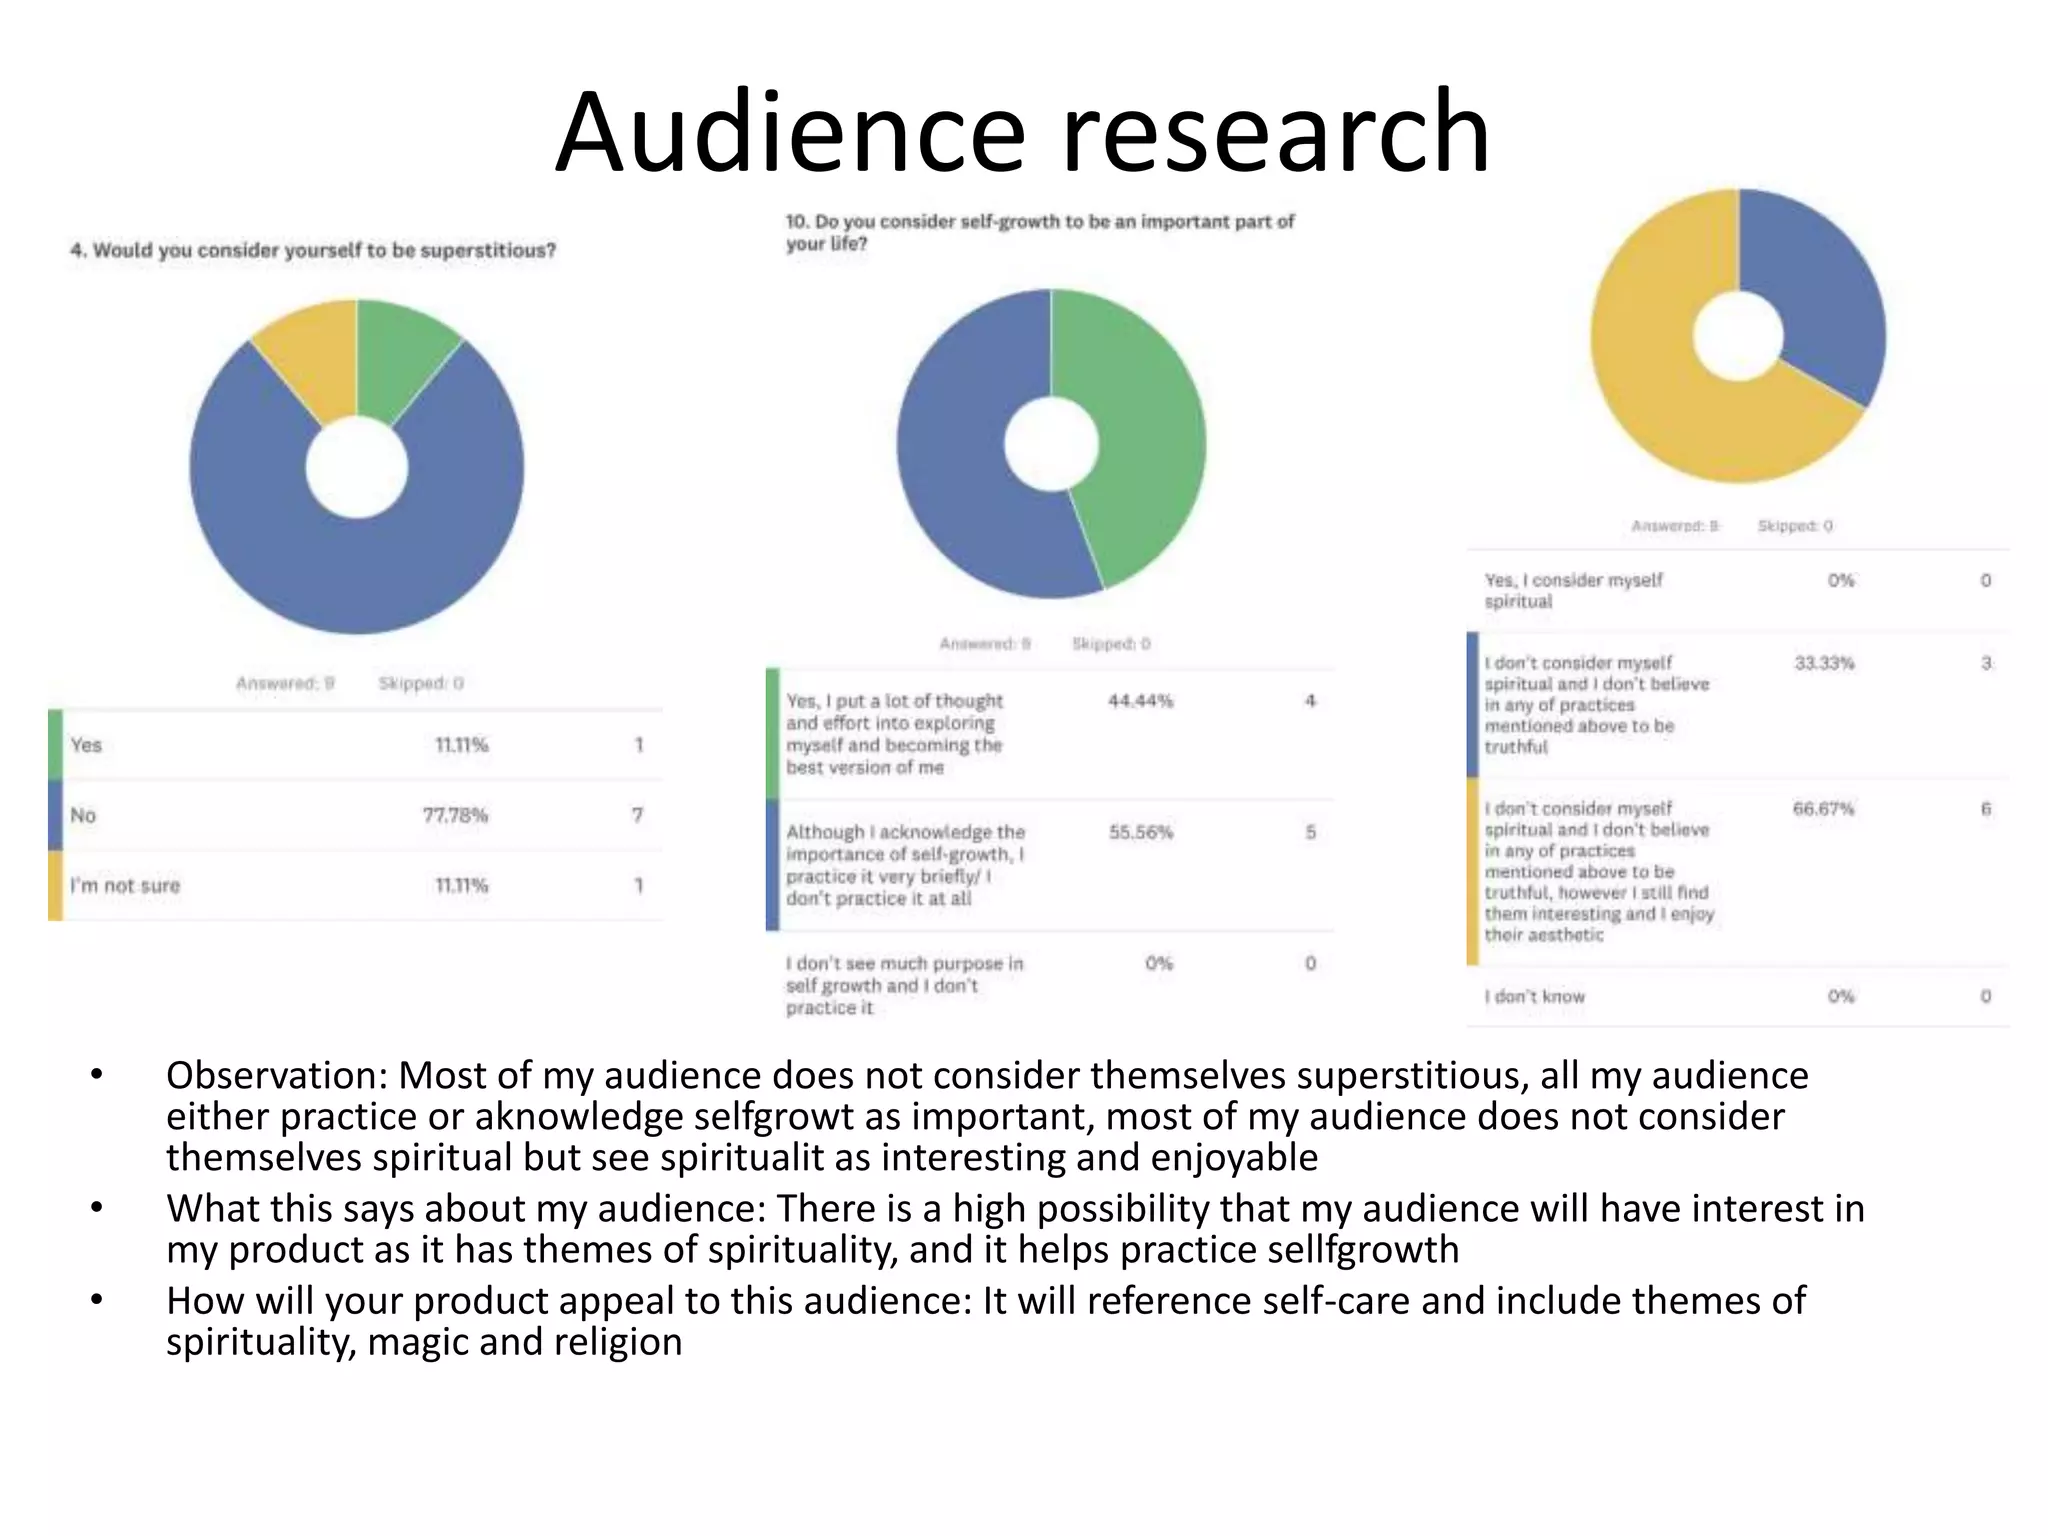
Task: Click the answer ending 'enjoy their aesthetic'
Action: pos(1599,871)
